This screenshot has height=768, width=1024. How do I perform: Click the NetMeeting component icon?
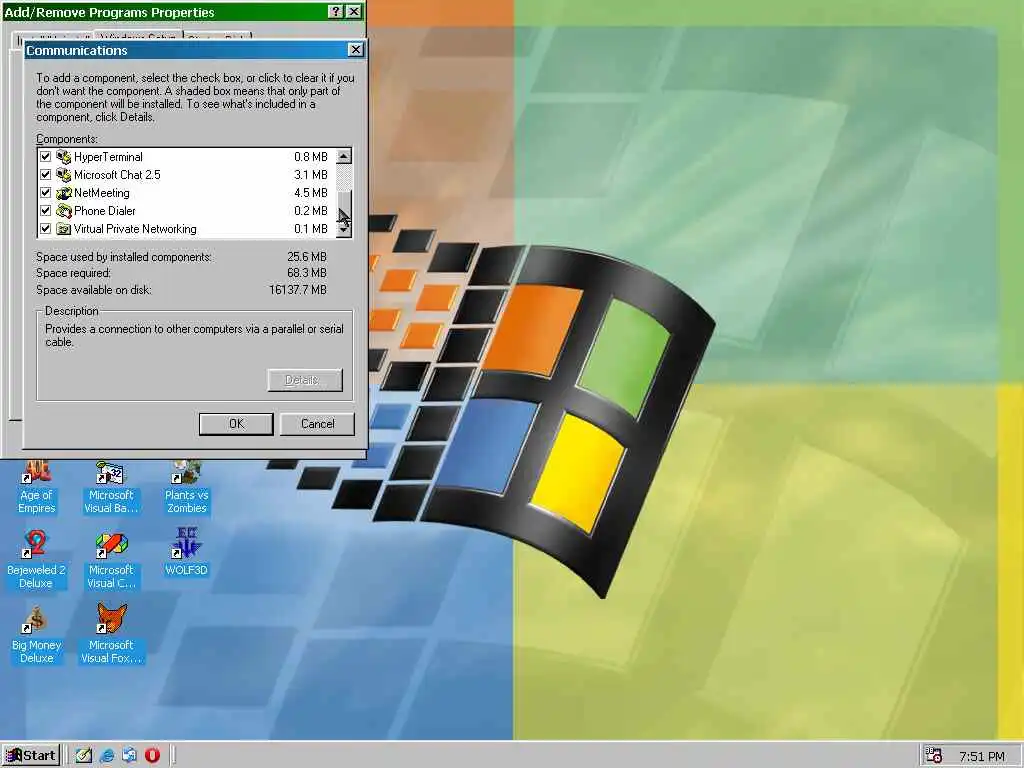[63, 193]
